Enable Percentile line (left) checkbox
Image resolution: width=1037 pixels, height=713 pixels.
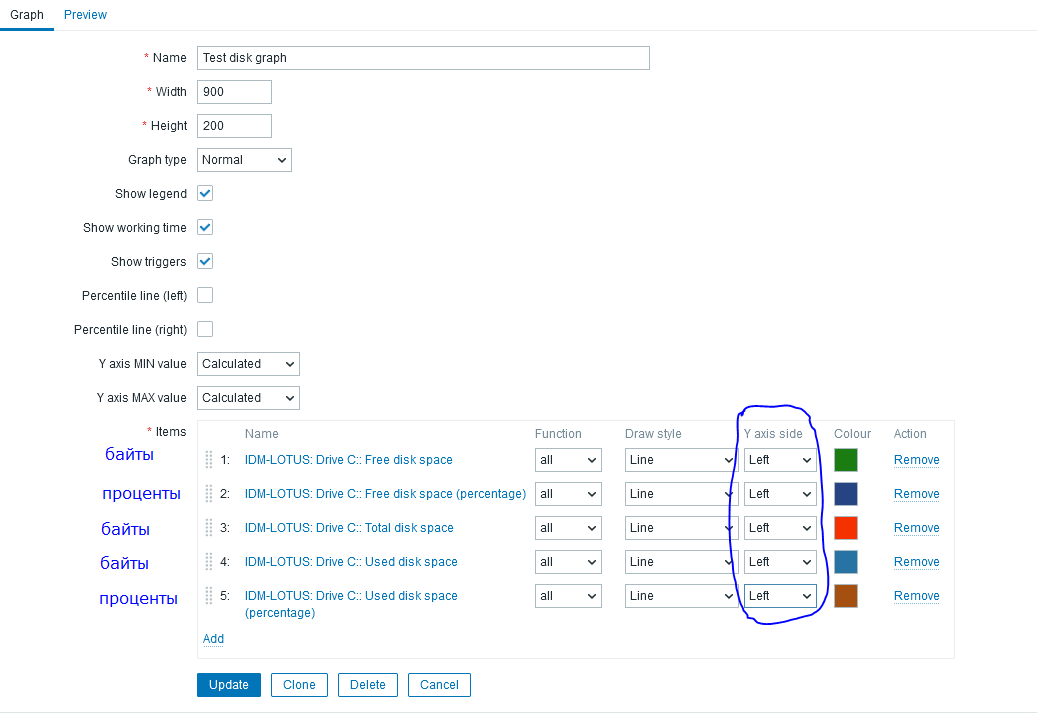pos(205,296)
